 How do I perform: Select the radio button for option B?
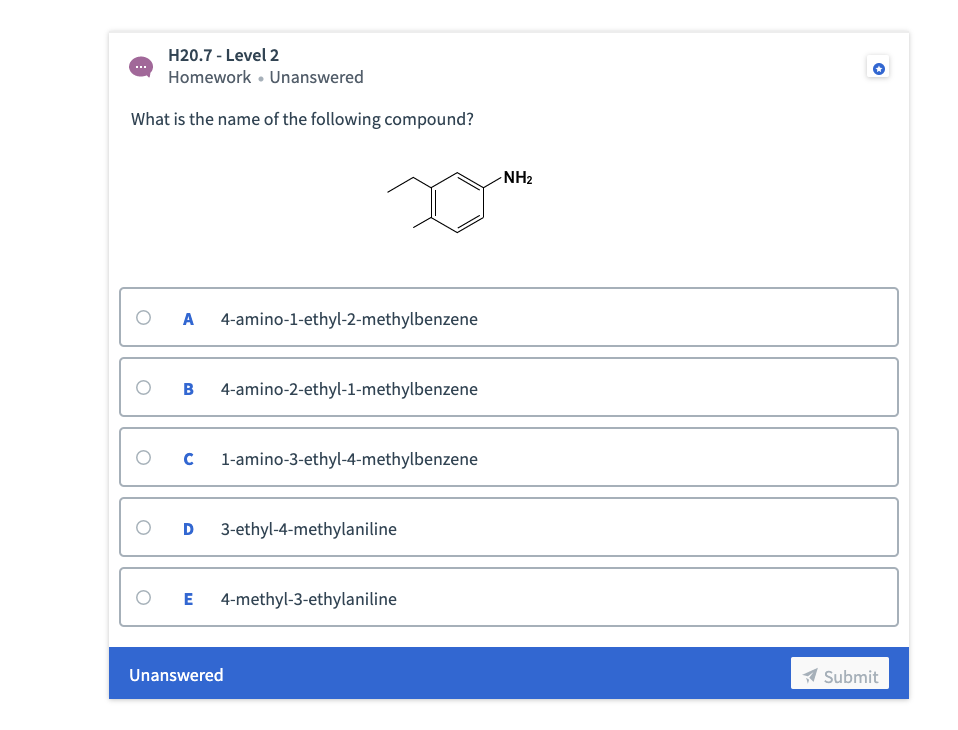coord(143,386)
